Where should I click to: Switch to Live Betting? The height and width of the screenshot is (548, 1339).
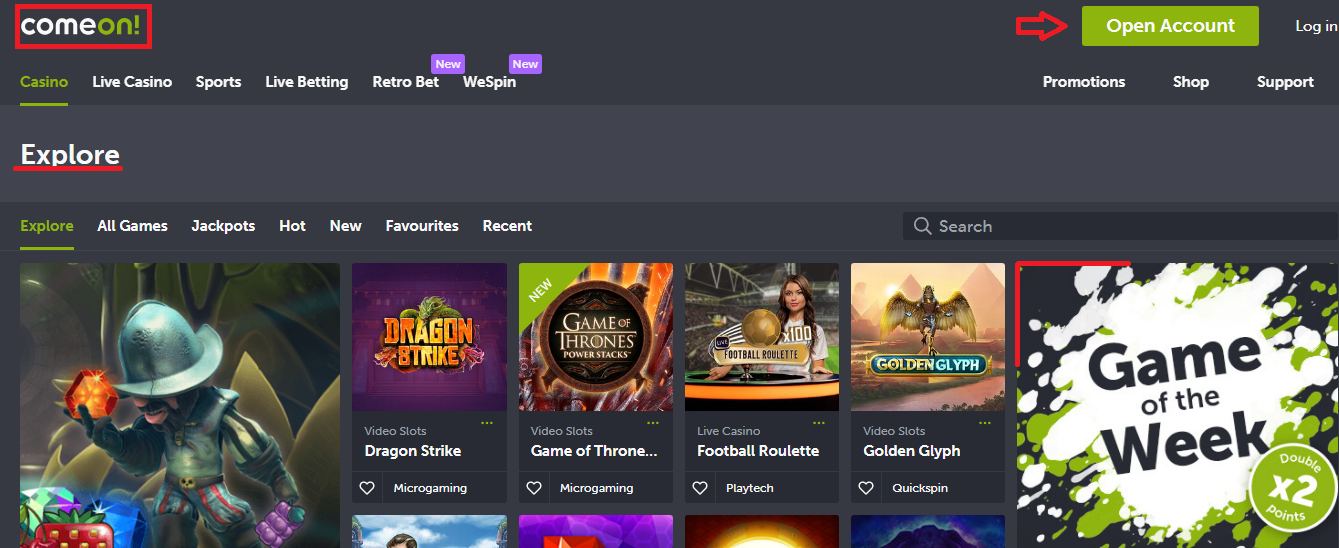pos(307,82)
